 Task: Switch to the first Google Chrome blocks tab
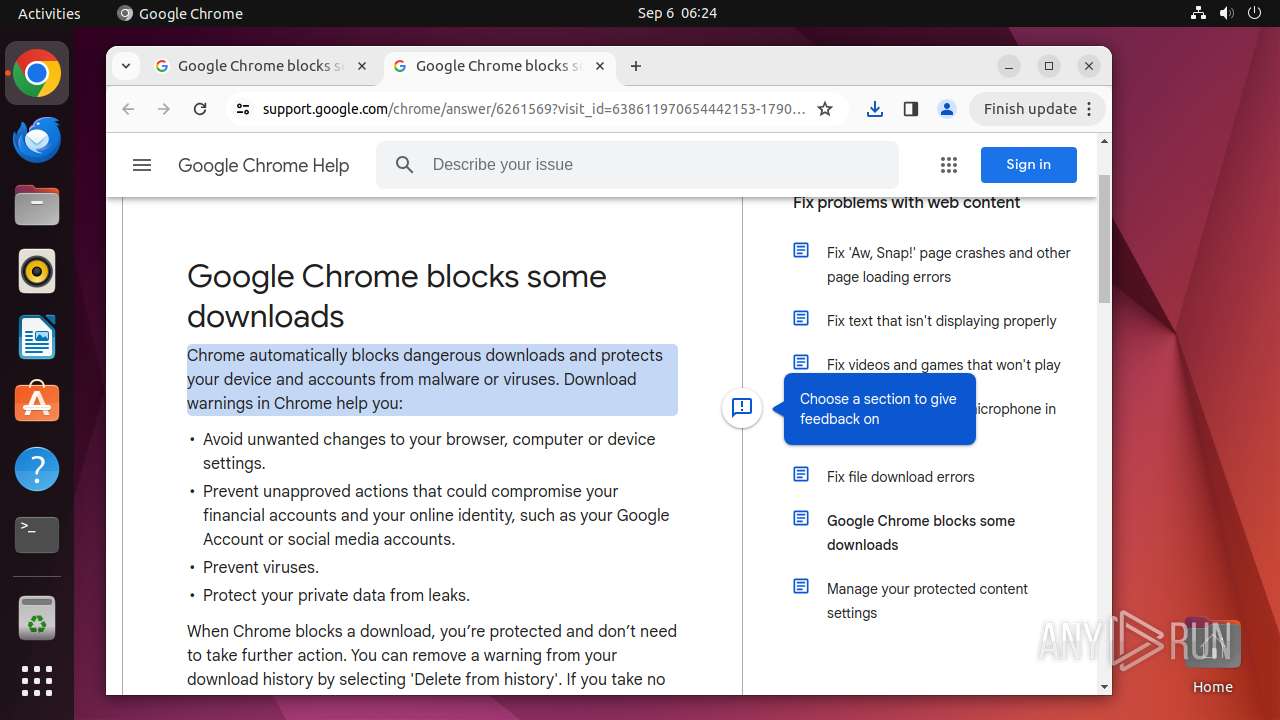coord(261,66)
